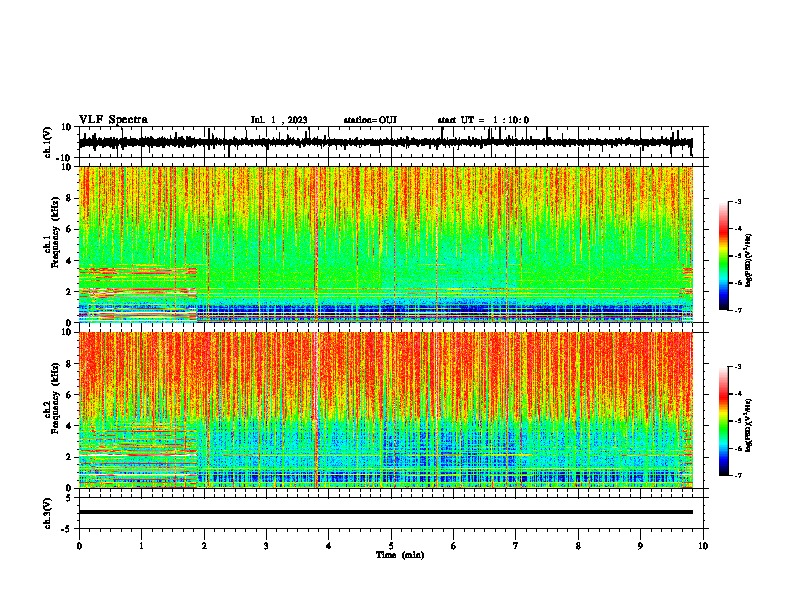Click the ch.2 color scale log(PSD) unit label

[x=749, y=425]
